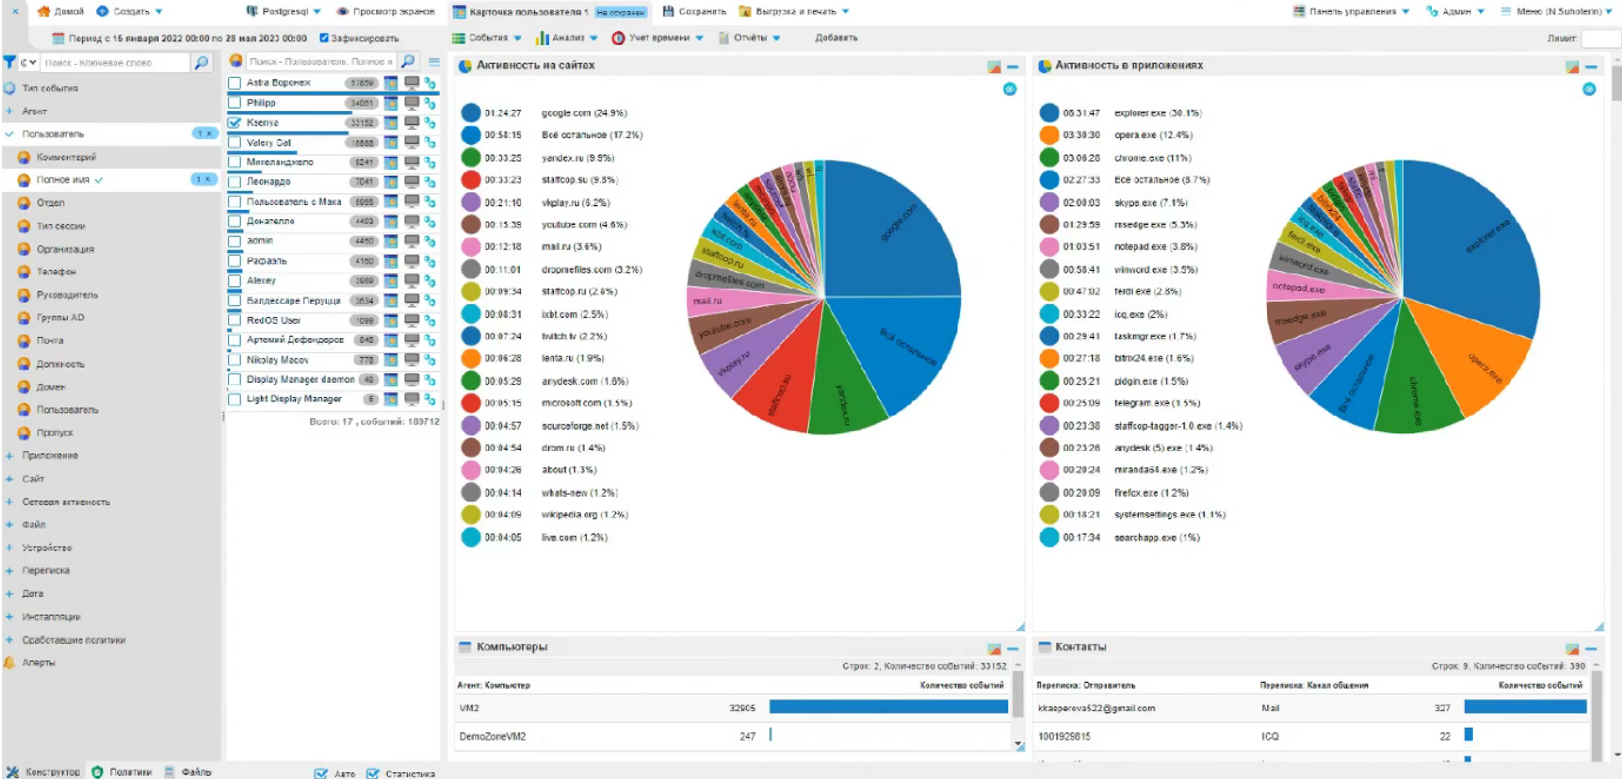Click the green chrome.exe legend circle
Screen dimensions: 1622x779
coord(1049,158)
